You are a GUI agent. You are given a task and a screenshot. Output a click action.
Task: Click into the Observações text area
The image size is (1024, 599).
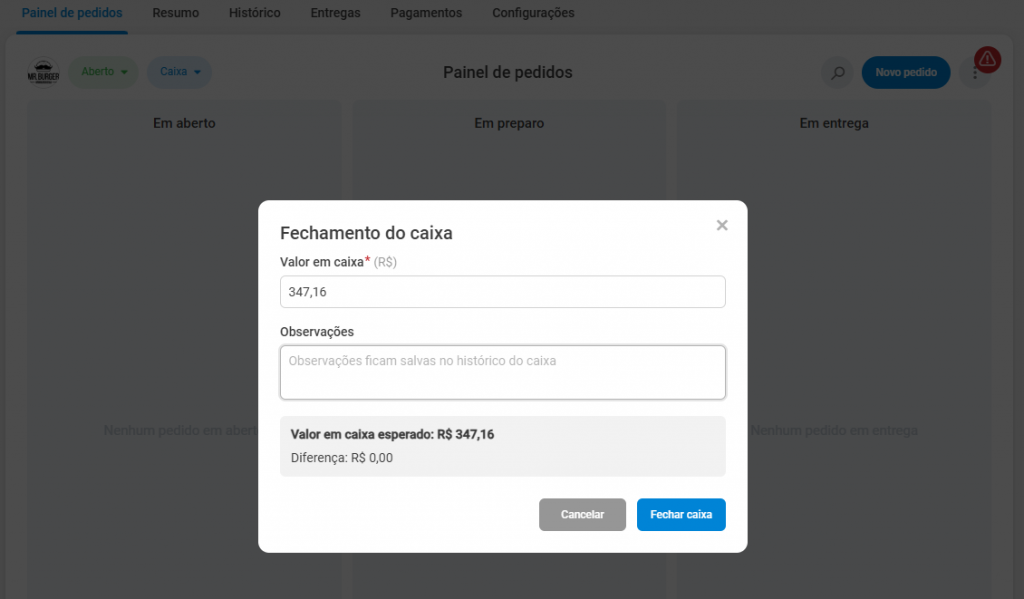pos(502,372)
